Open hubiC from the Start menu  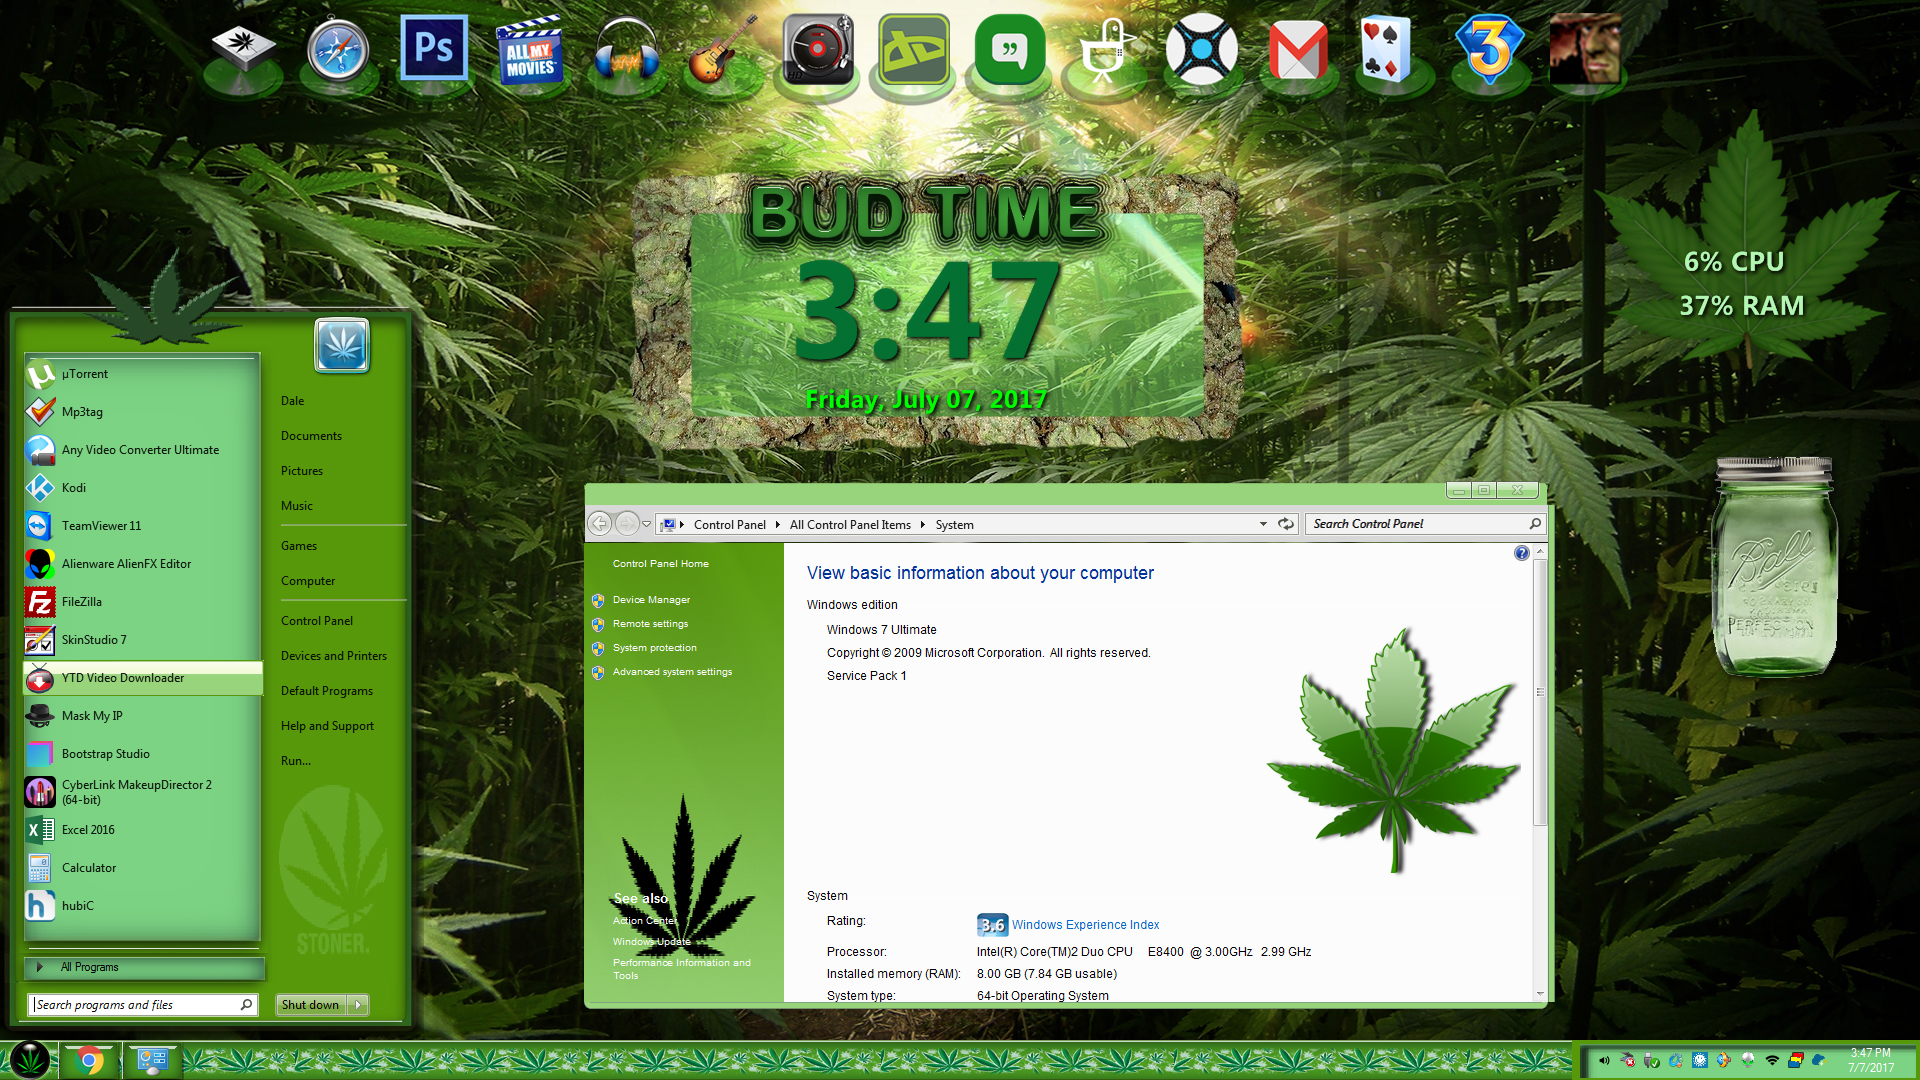[142, 906]
